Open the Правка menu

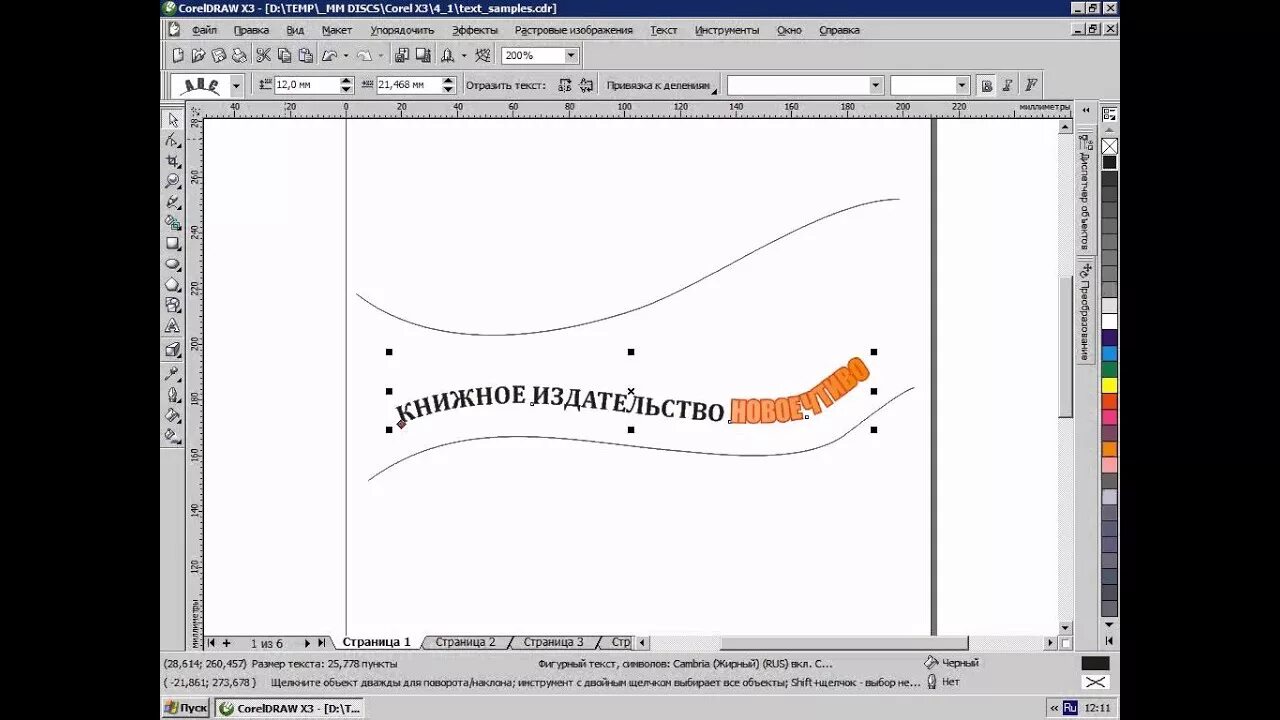(251, 30)
